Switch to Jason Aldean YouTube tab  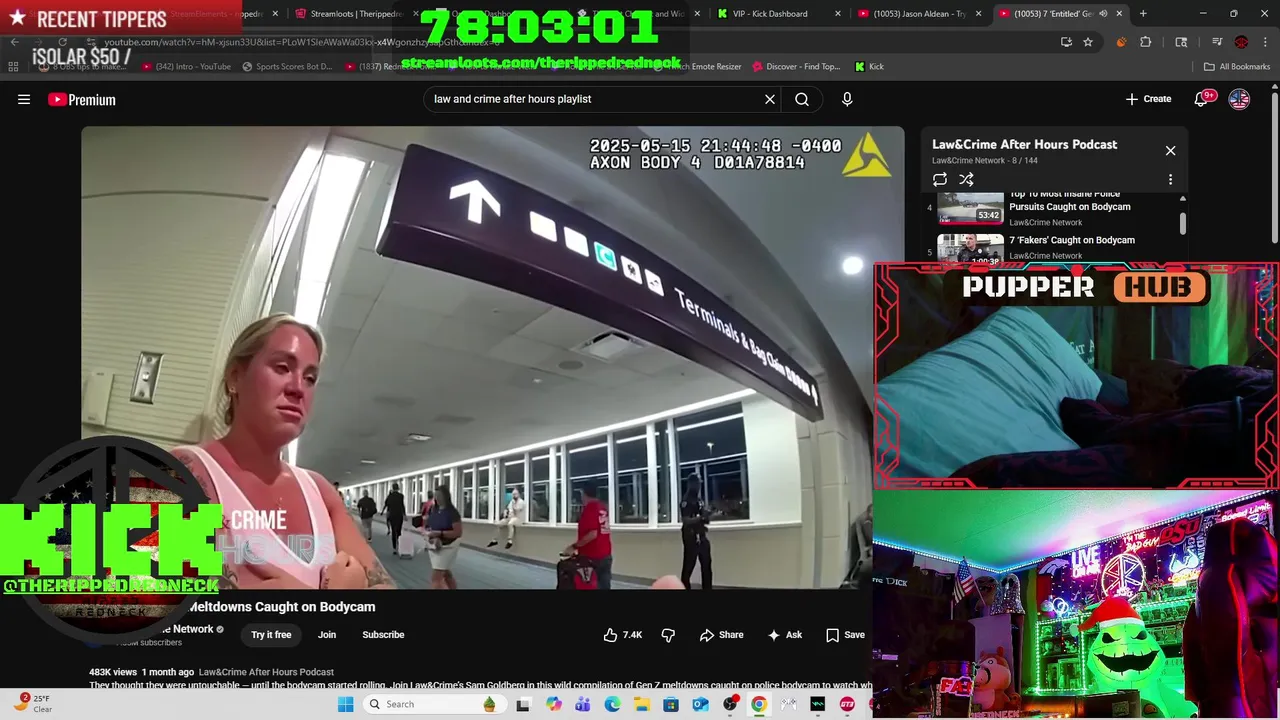click(x=918, y=14)
